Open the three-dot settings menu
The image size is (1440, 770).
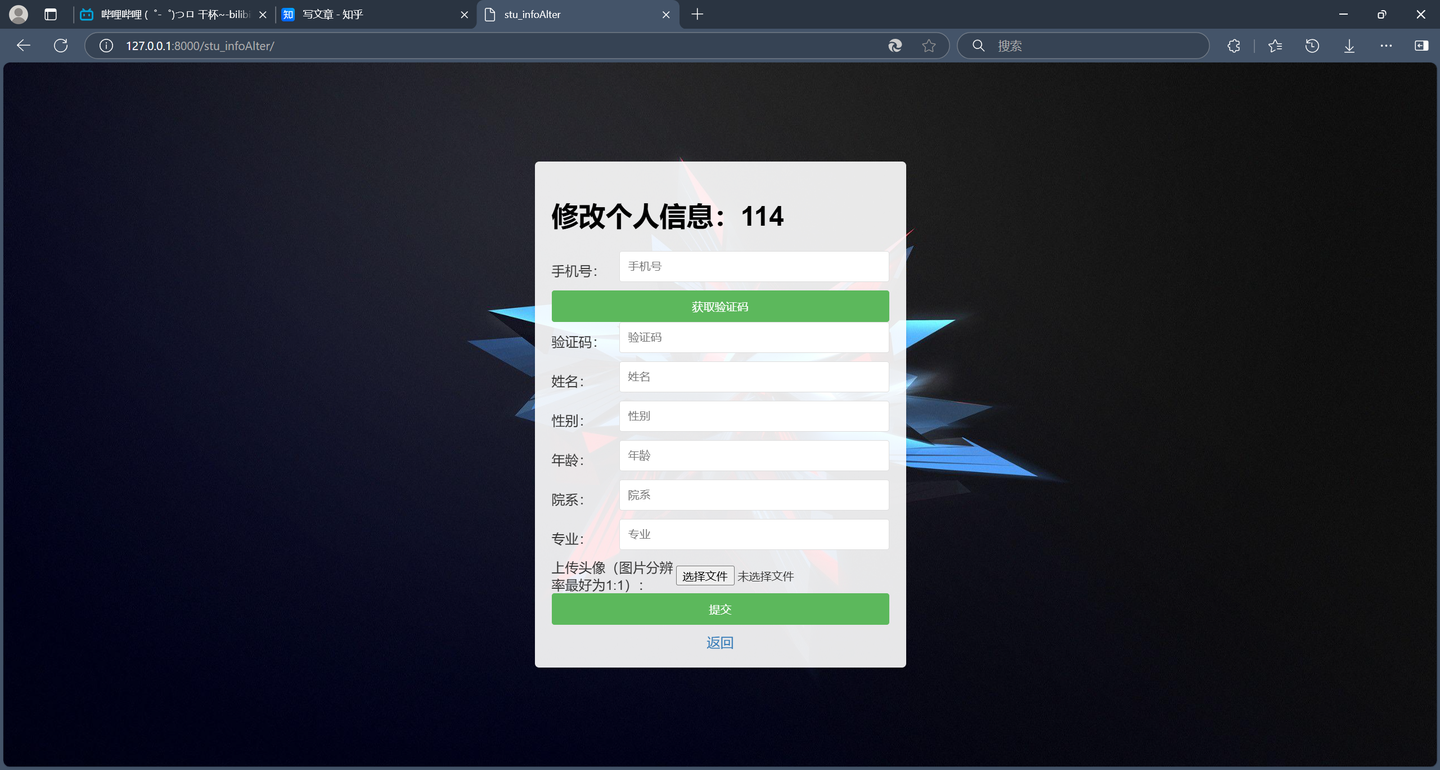tap(1386, 45)
